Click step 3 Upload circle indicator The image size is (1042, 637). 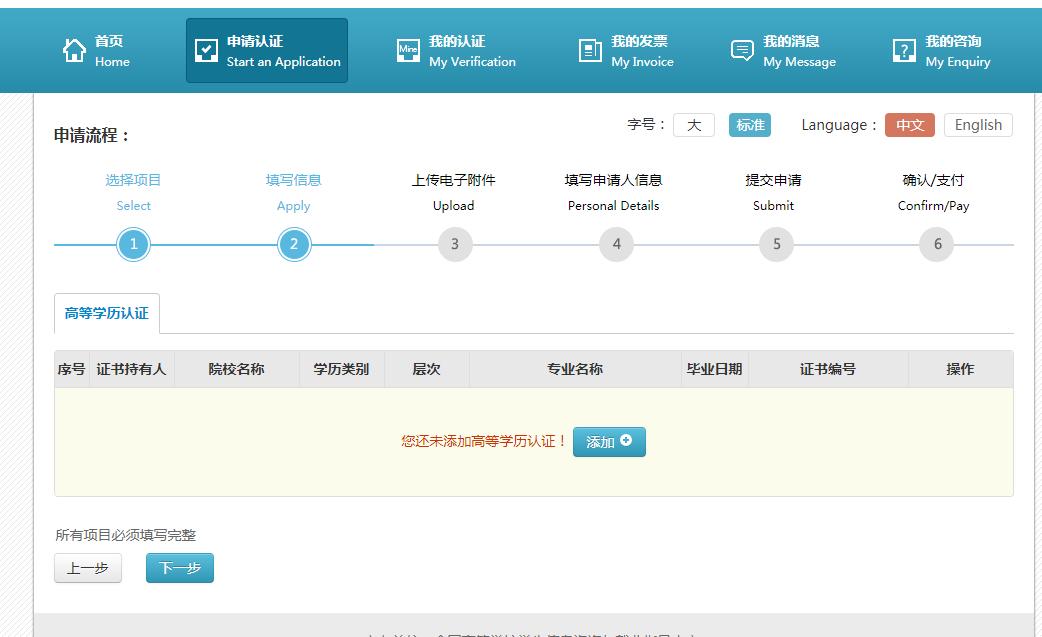[455, 243]
